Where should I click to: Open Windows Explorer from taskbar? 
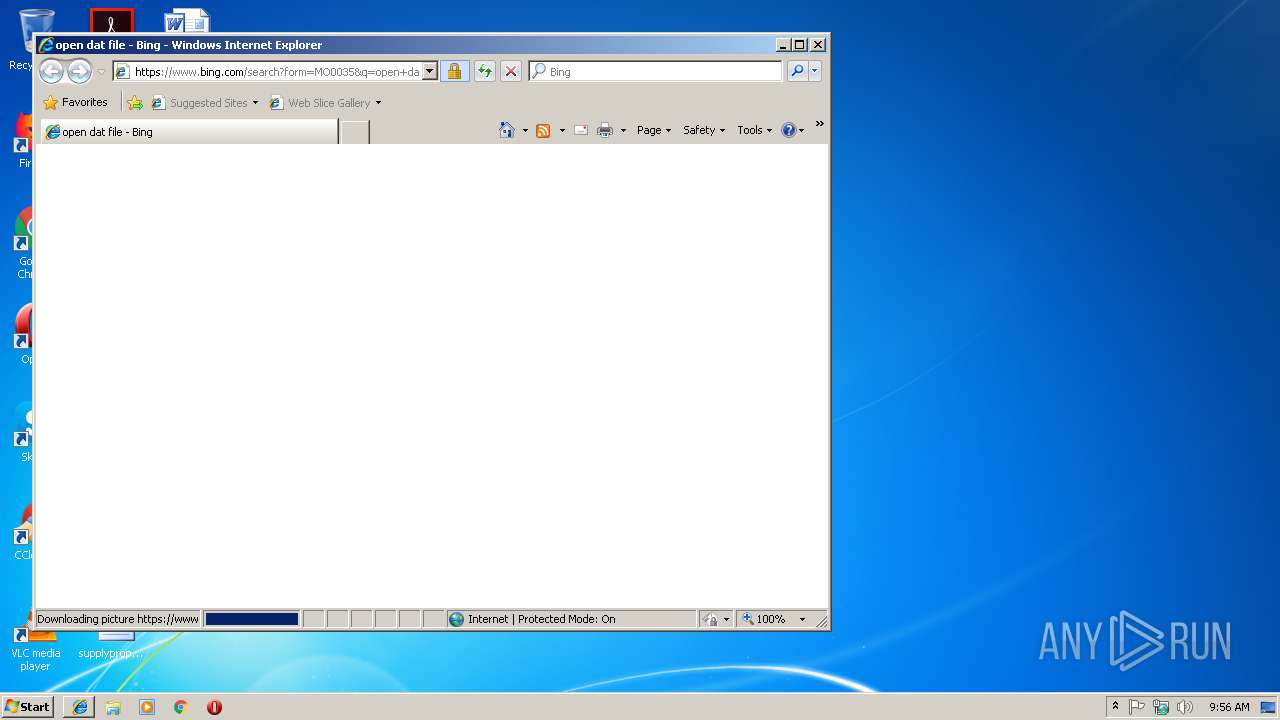[x=113, y=706]
